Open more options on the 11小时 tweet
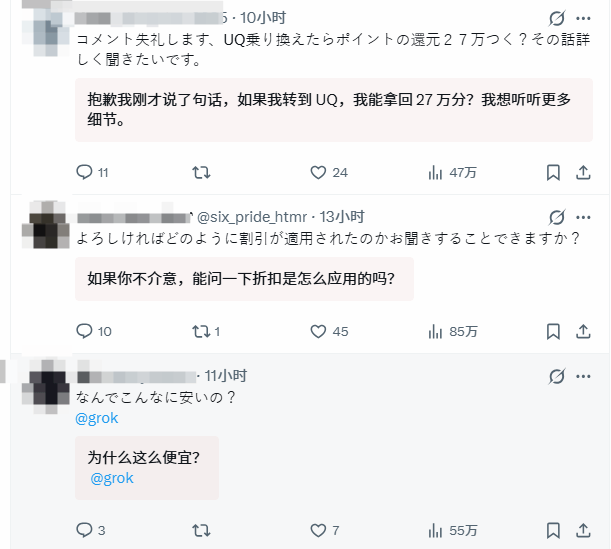Screen dimensions: 611x549 tap(583, 376)
